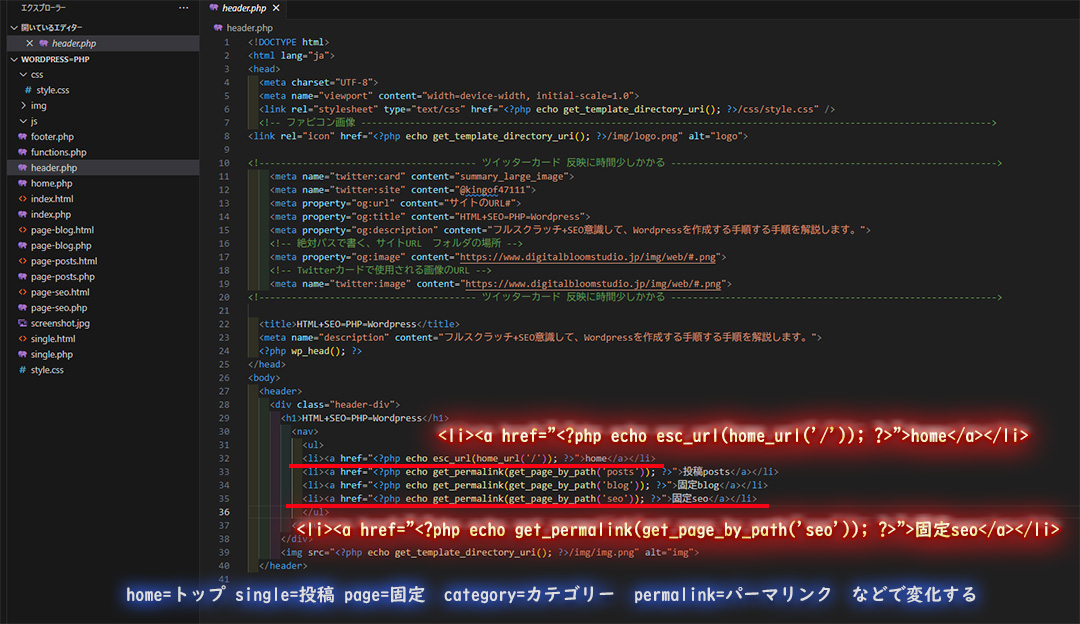Screen dimensions: 1080x624
Task: Click the PHP icon beside page-seo.php
Action: pos(23,308)
